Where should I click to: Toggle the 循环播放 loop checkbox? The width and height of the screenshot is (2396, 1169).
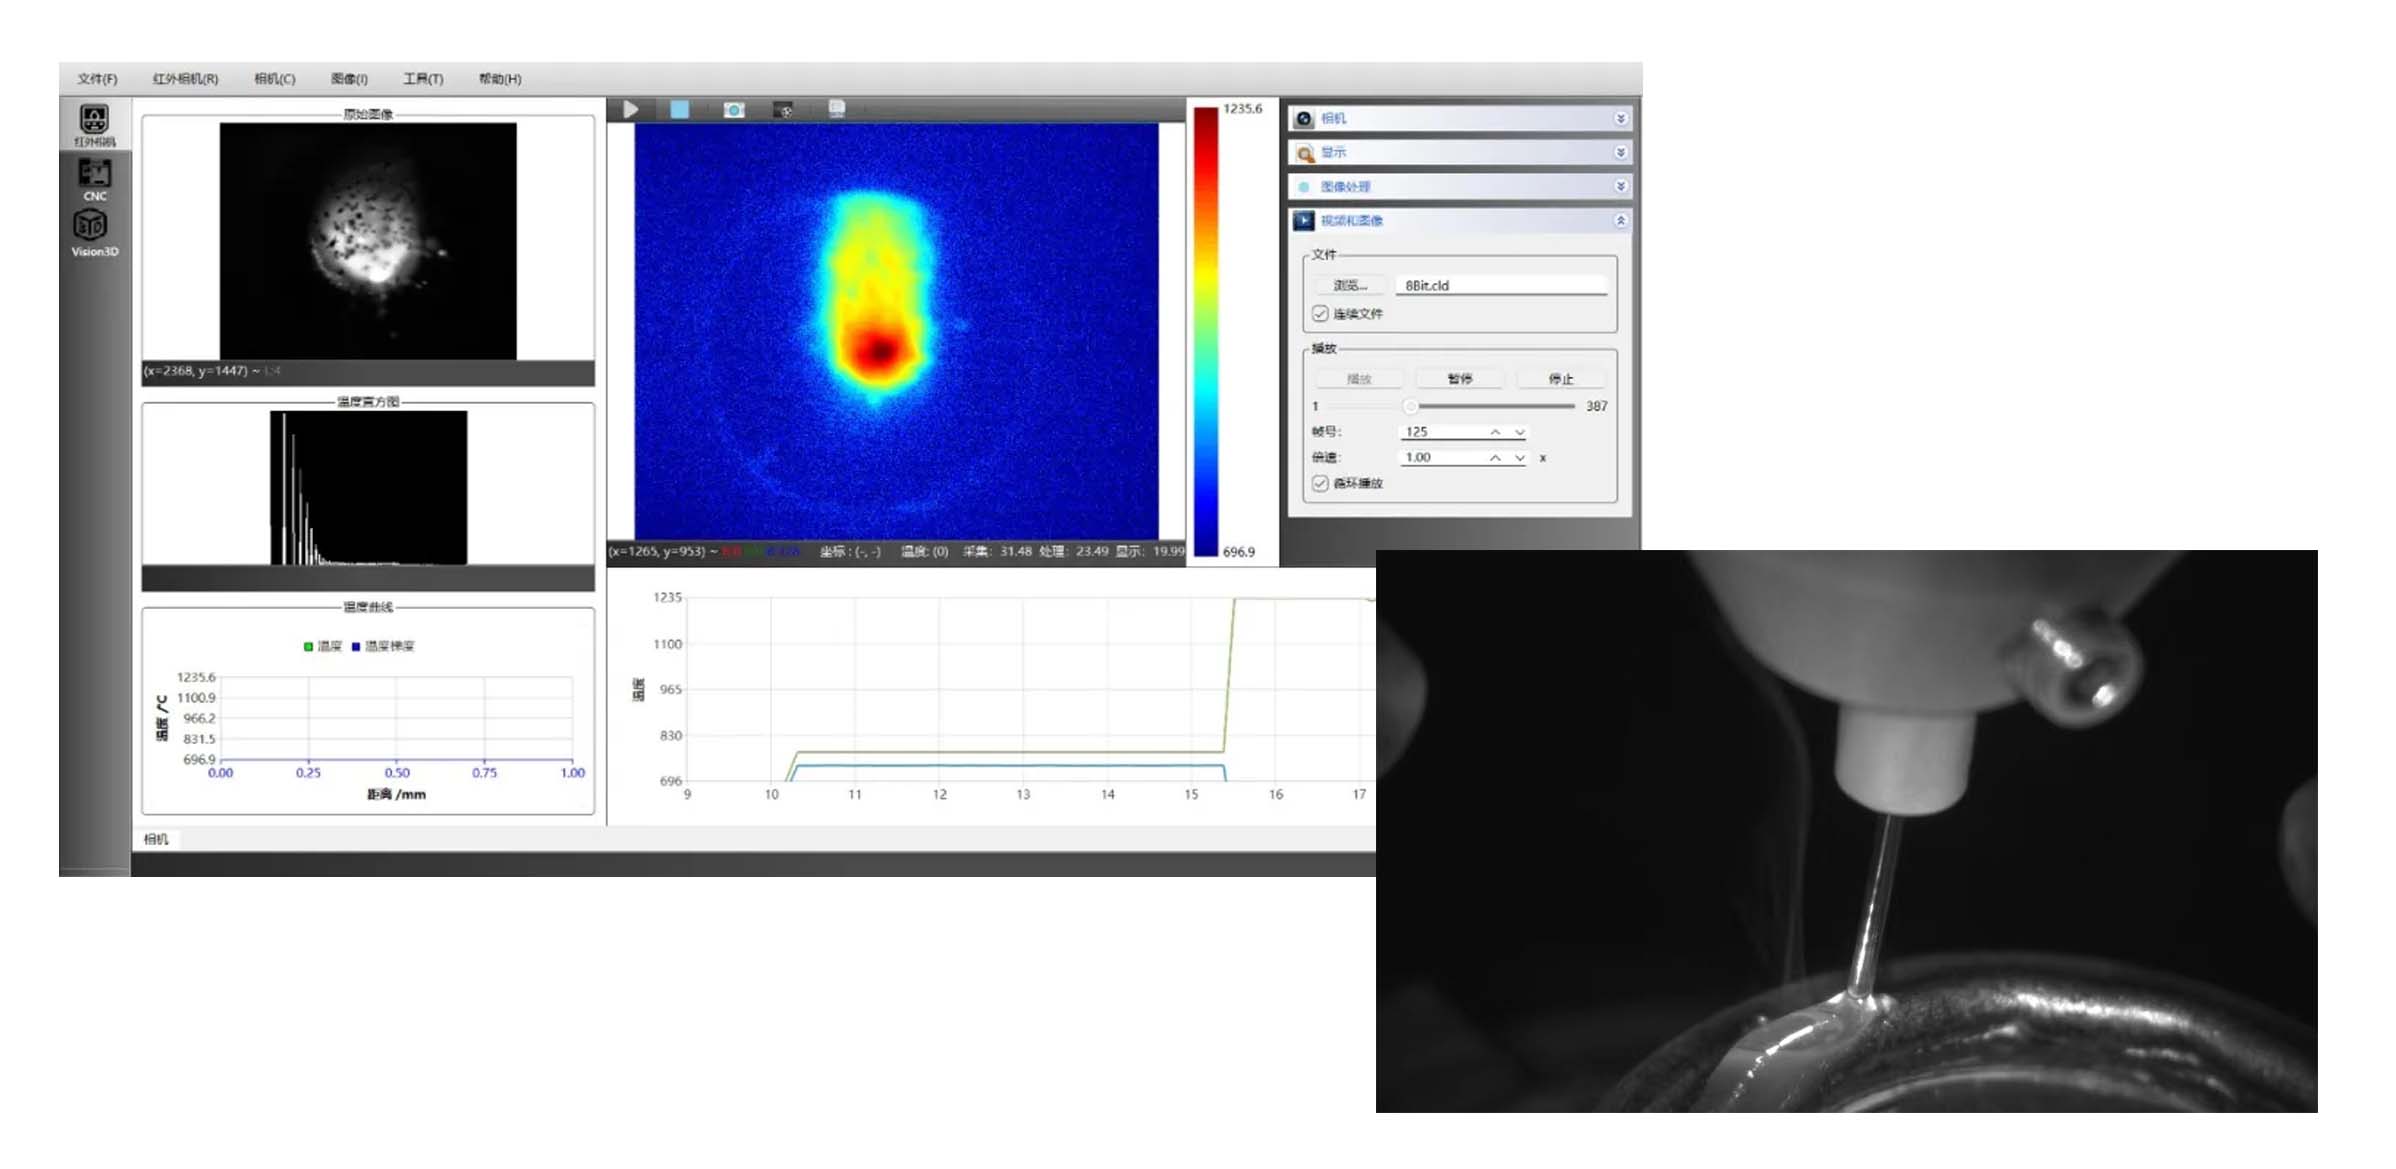click(x=1320, y=483)
